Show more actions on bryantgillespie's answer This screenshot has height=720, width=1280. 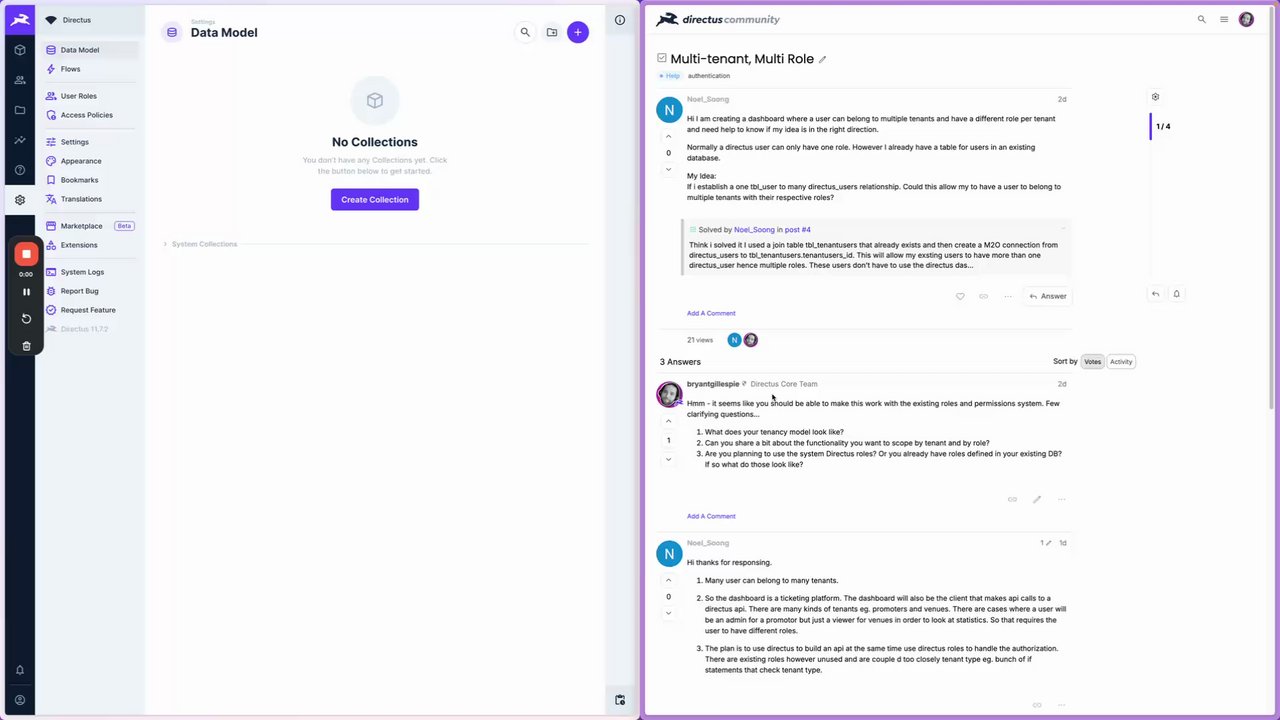coord(1061,499)
